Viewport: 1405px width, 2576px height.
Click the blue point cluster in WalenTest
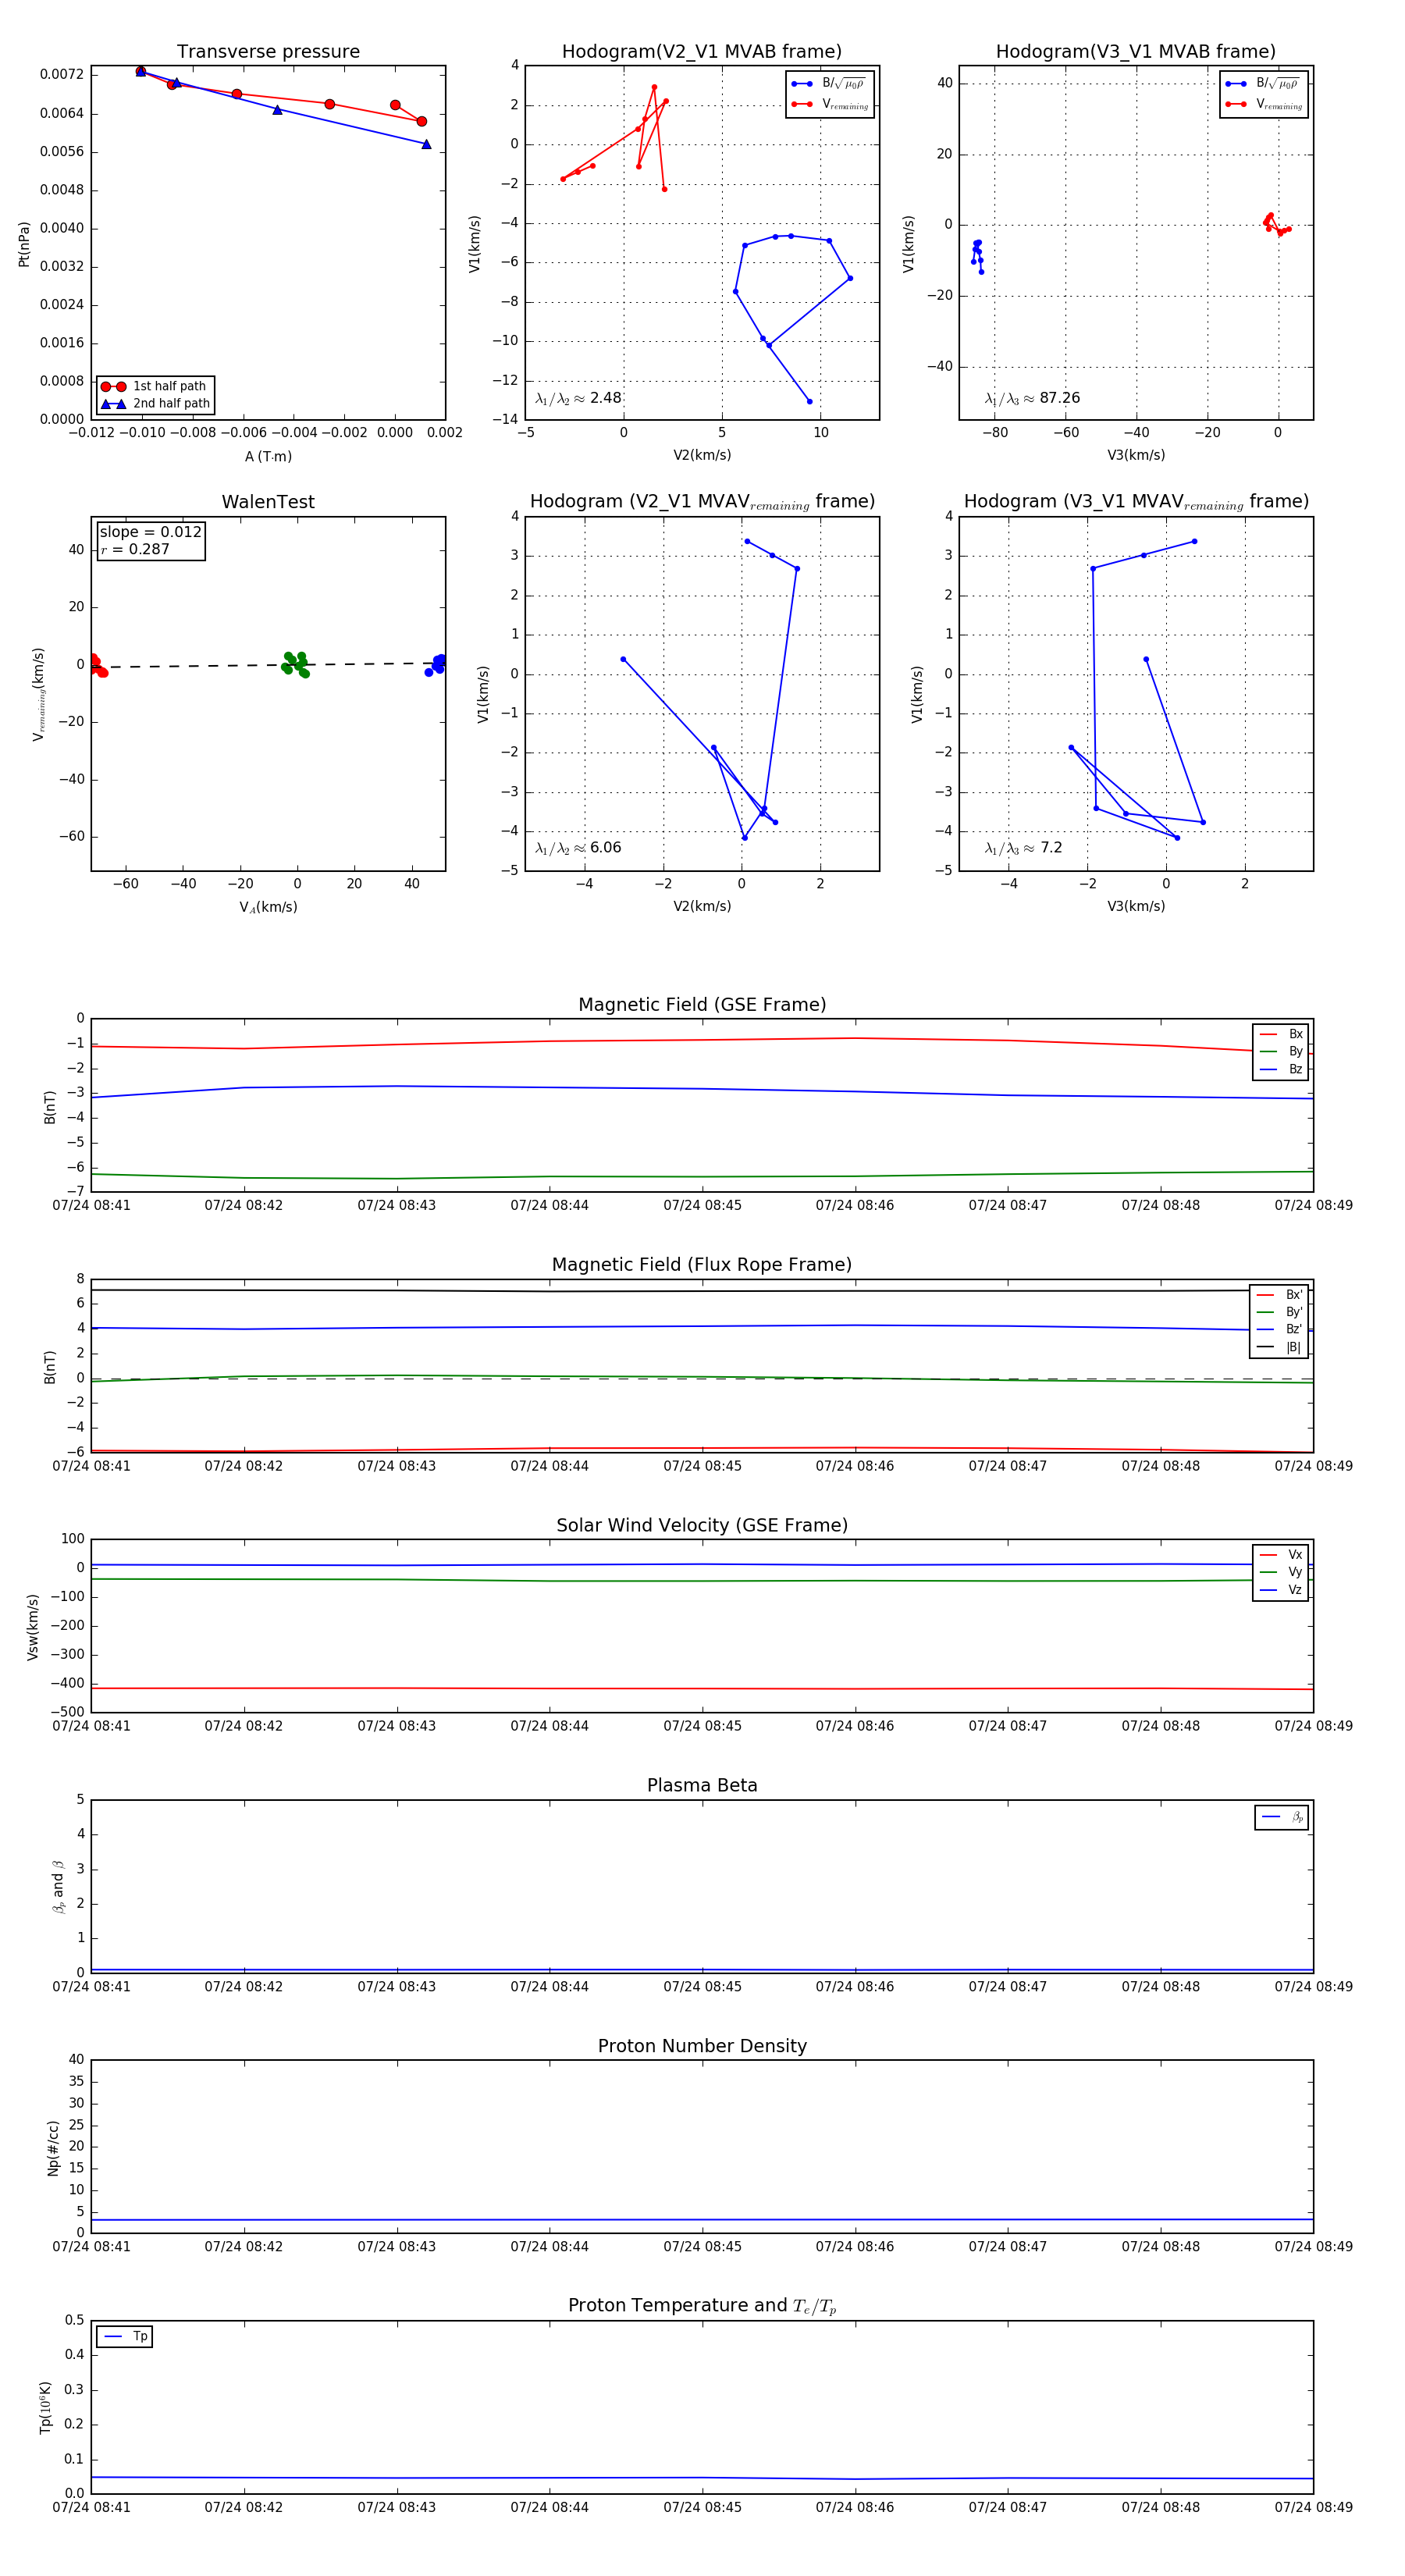coord(435,664)
